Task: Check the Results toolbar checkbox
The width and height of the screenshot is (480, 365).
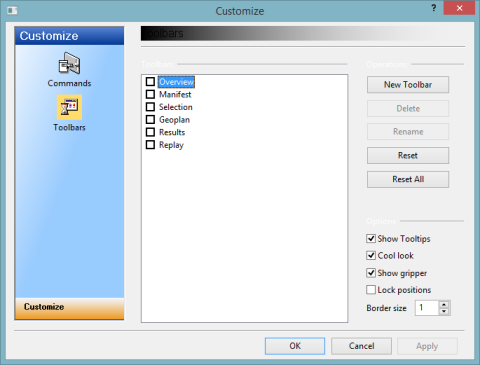Action: tap(150, 132)
